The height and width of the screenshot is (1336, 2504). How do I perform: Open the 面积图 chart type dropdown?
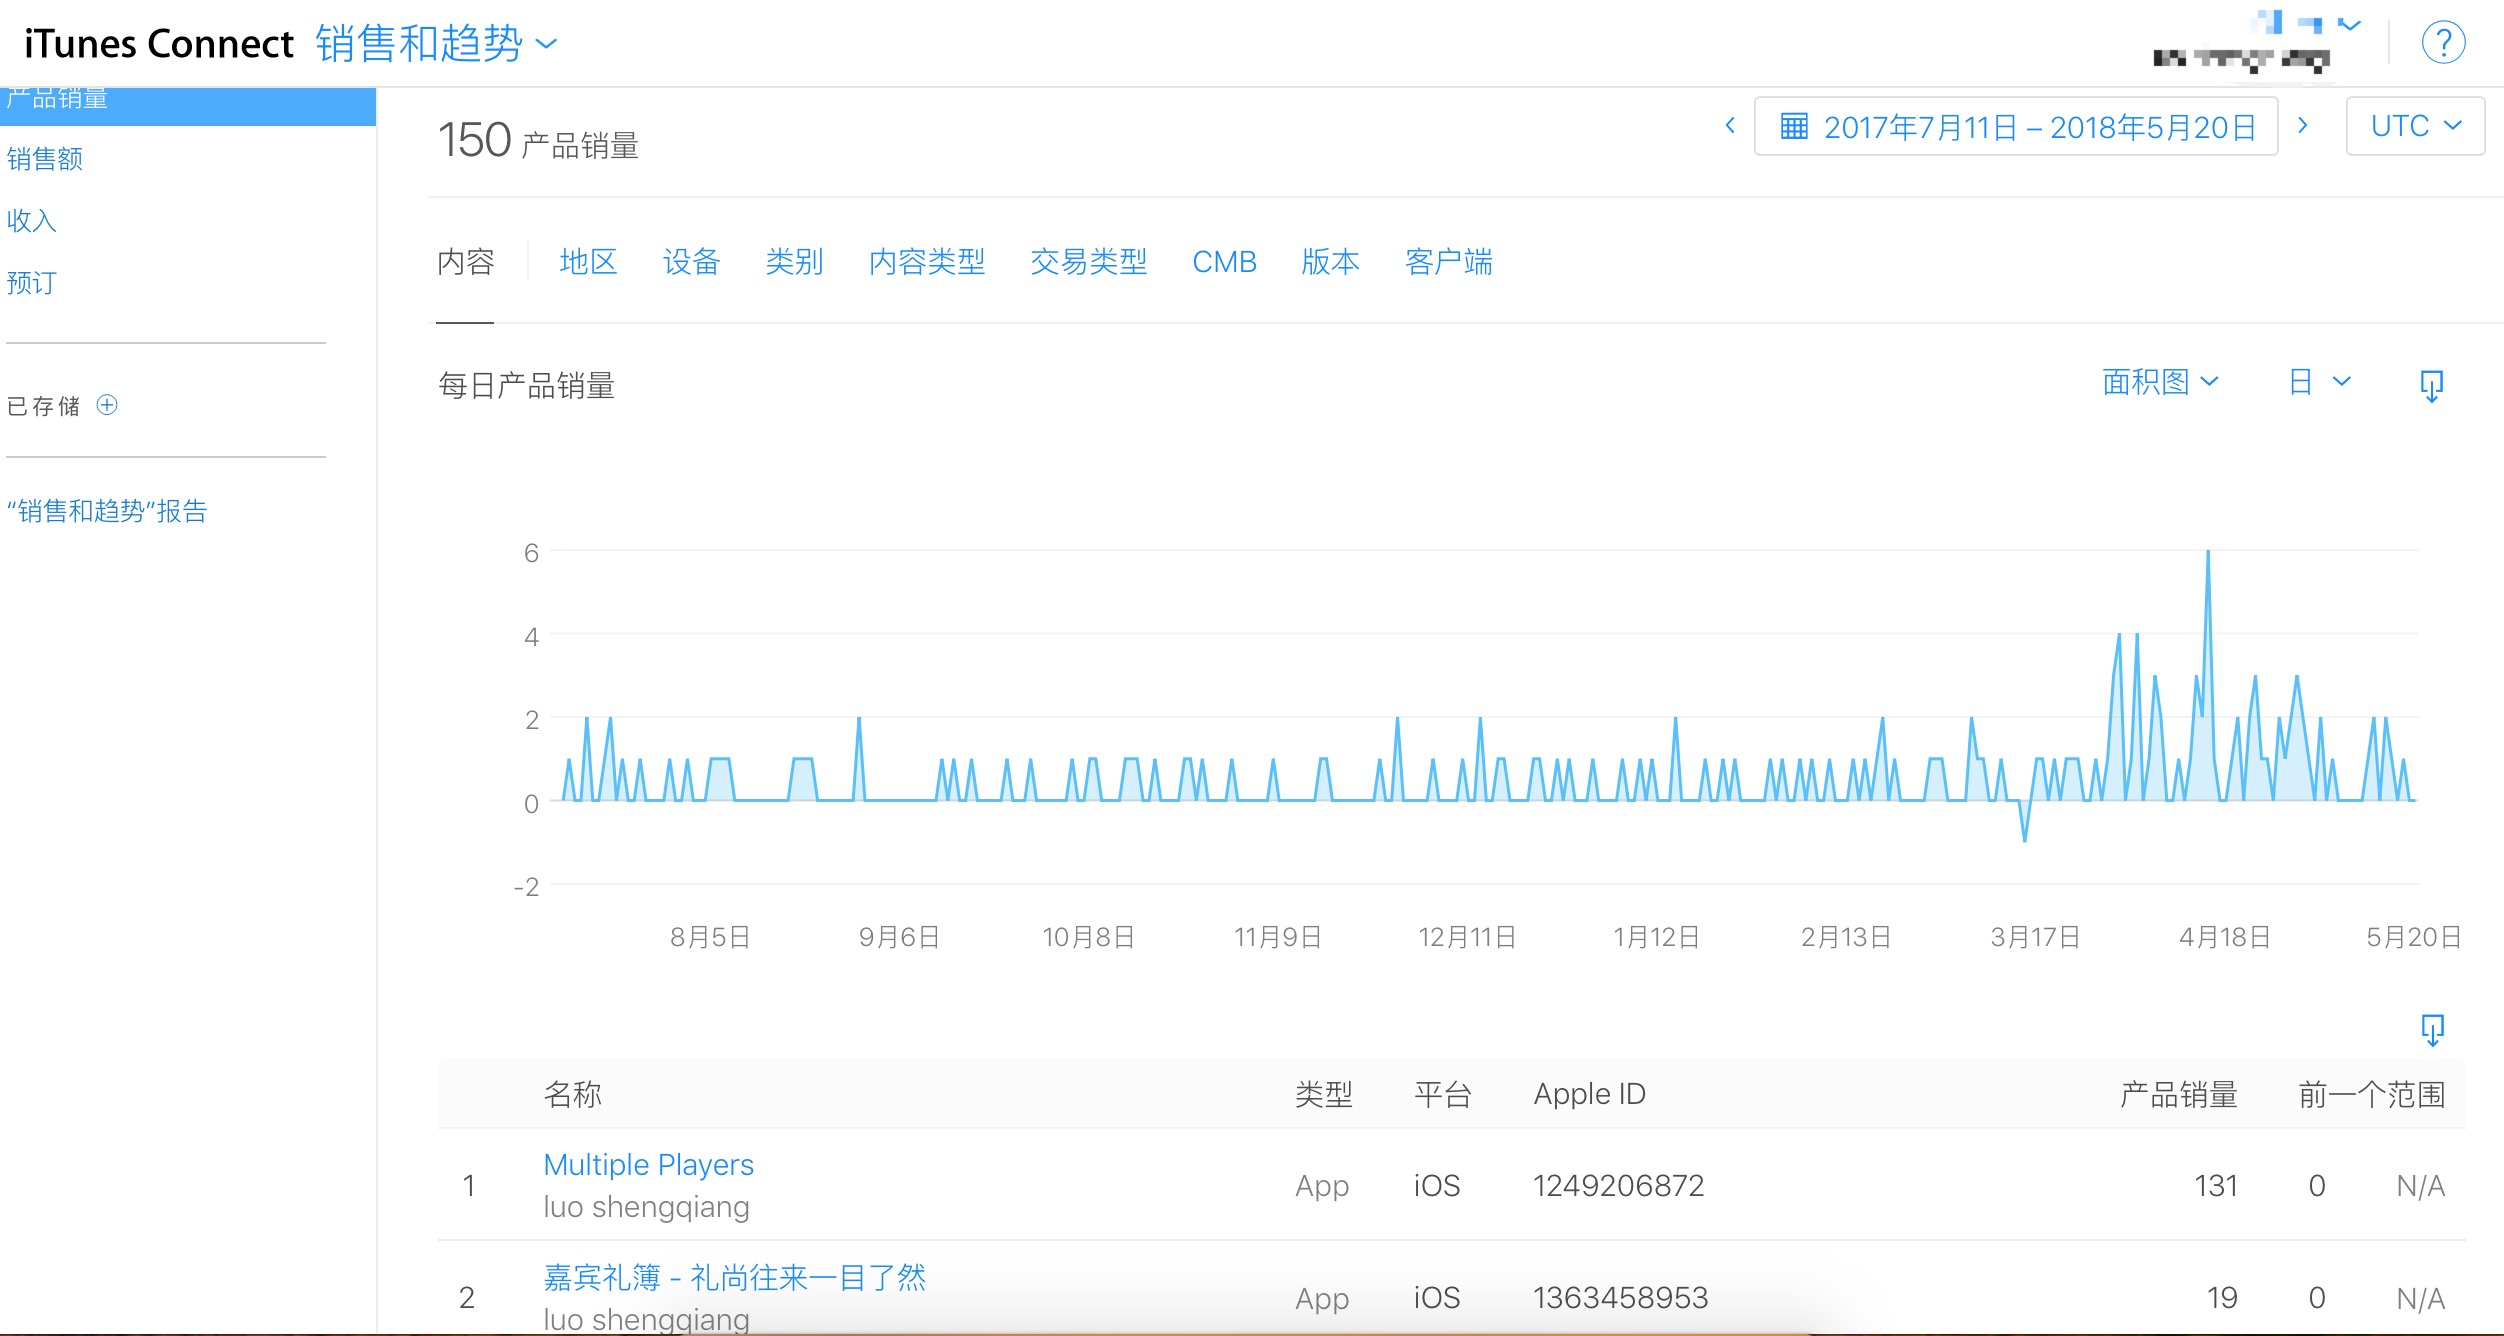coord(2160,382)
